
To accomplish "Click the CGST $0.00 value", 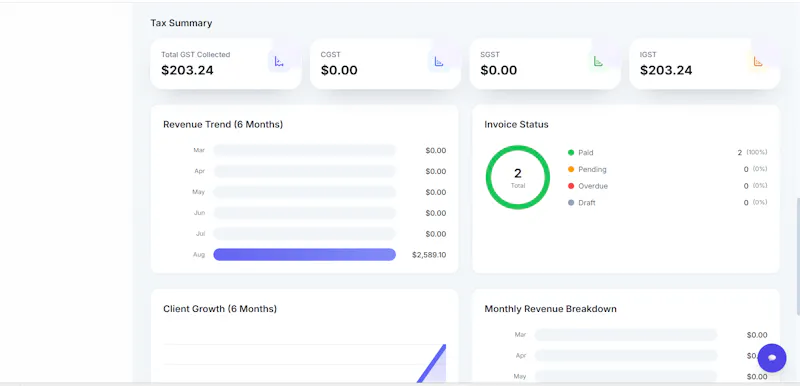I will (x=339, y=70).
